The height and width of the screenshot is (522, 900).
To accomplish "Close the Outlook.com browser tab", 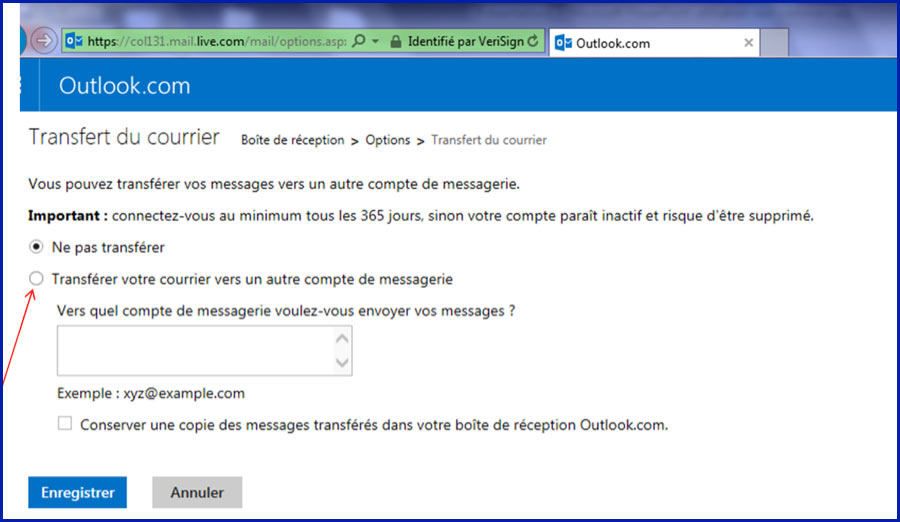I will 749,43.
